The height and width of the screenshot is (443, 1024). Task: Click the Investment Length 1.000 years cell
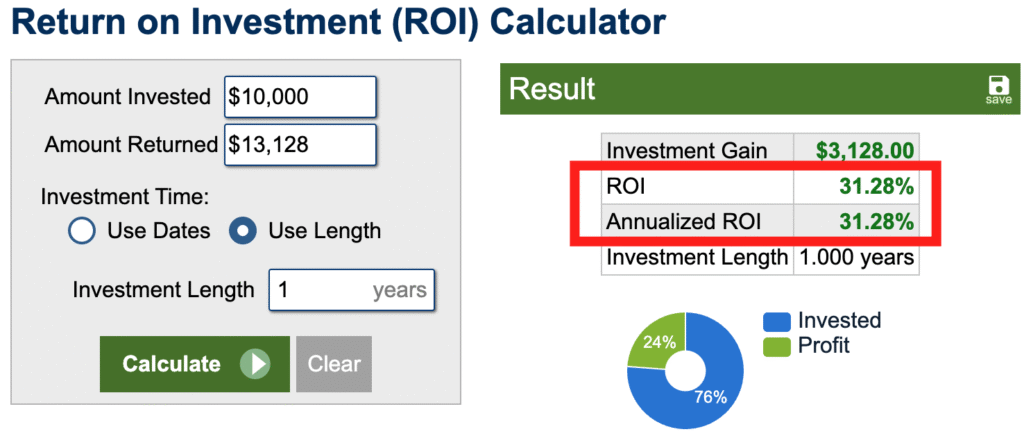(856, 257)
